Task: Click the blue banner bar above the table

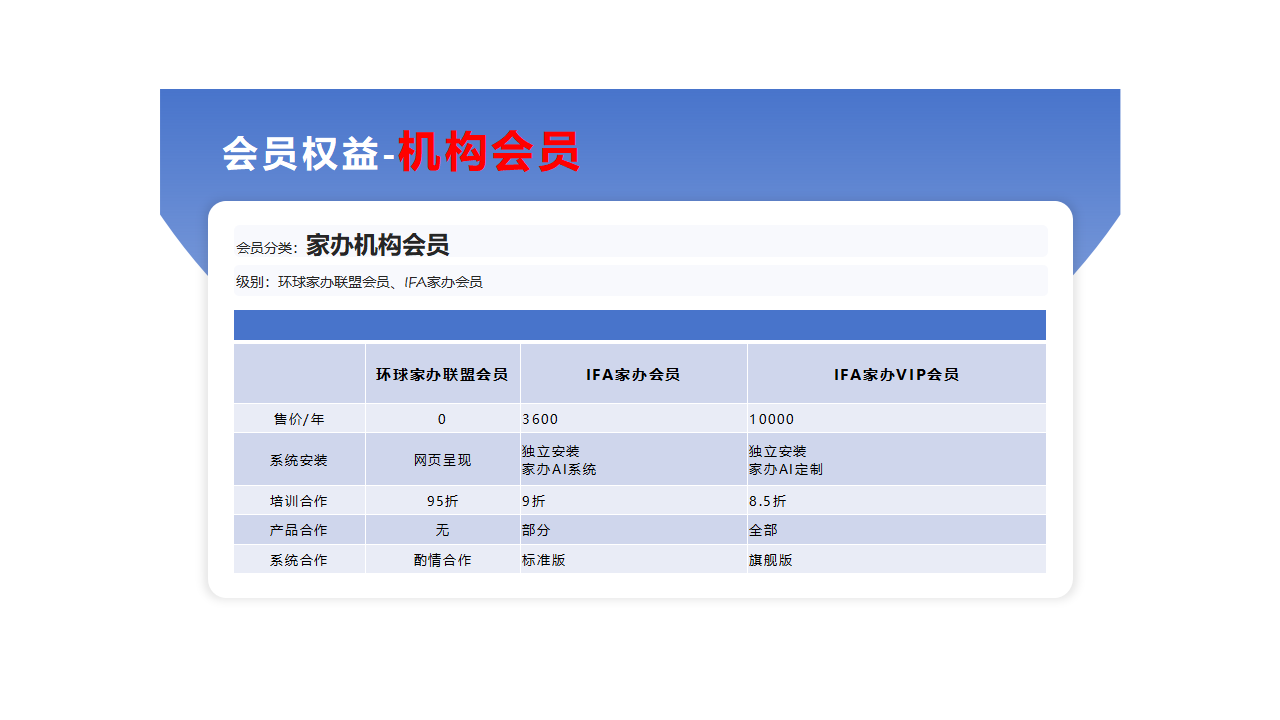Action: tap(640, 325)
